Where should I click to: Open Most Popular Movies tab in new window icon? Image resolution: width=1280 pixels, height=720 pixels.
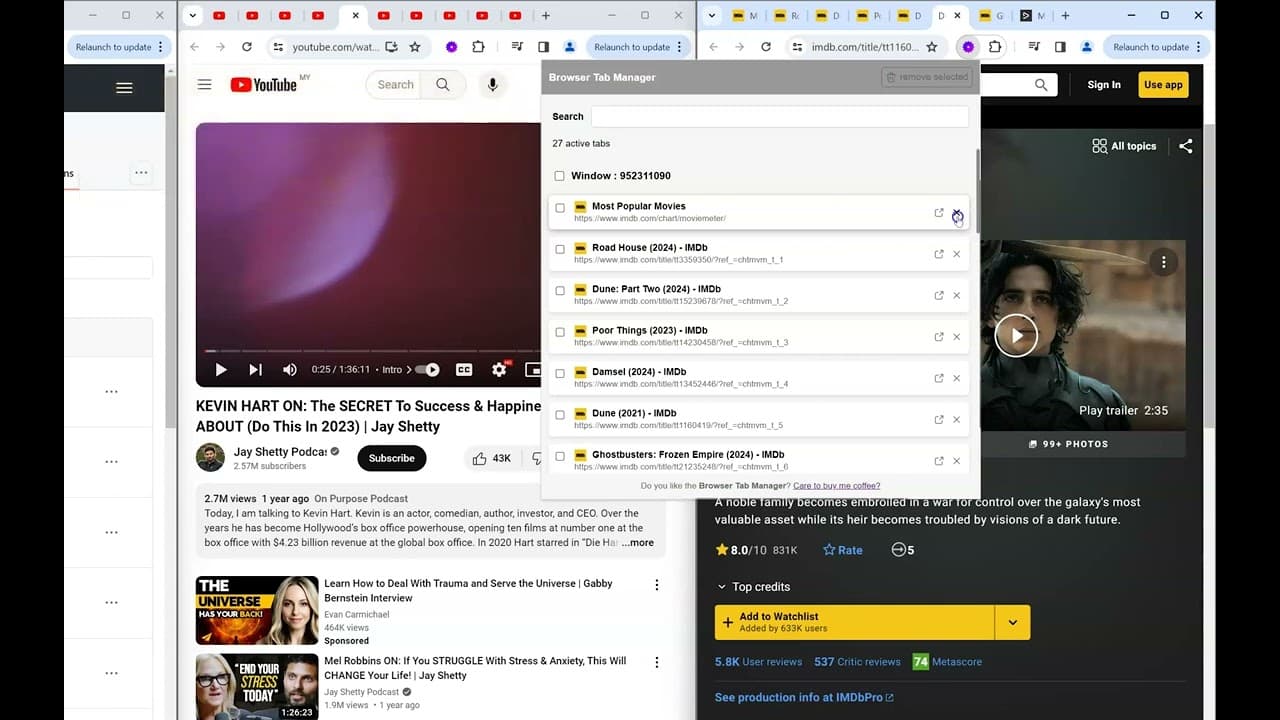[938, 213]
